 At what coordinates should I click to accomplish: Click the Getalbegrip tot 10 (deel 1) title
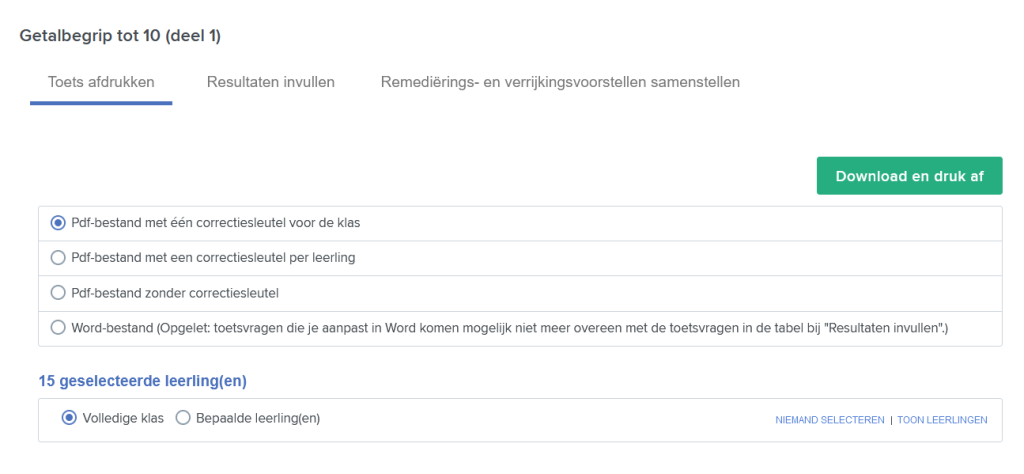click(120, 36)
